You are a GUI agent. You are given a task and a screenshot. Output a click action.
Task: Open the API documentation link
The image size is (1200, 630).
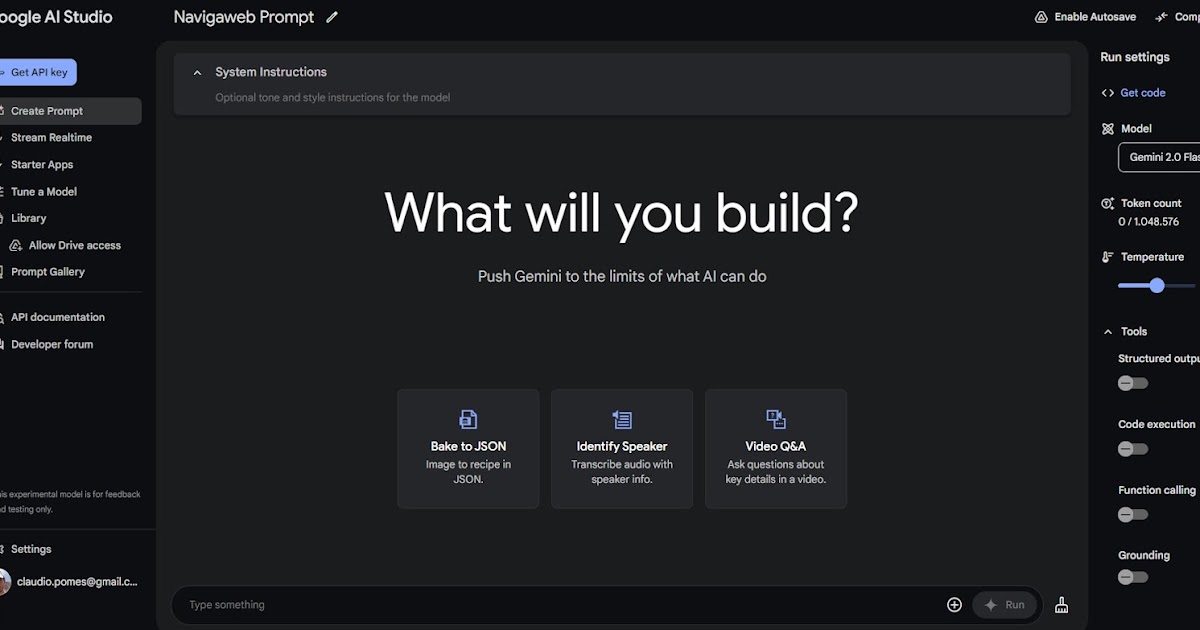pyautogui.click(x=58, y=317)
